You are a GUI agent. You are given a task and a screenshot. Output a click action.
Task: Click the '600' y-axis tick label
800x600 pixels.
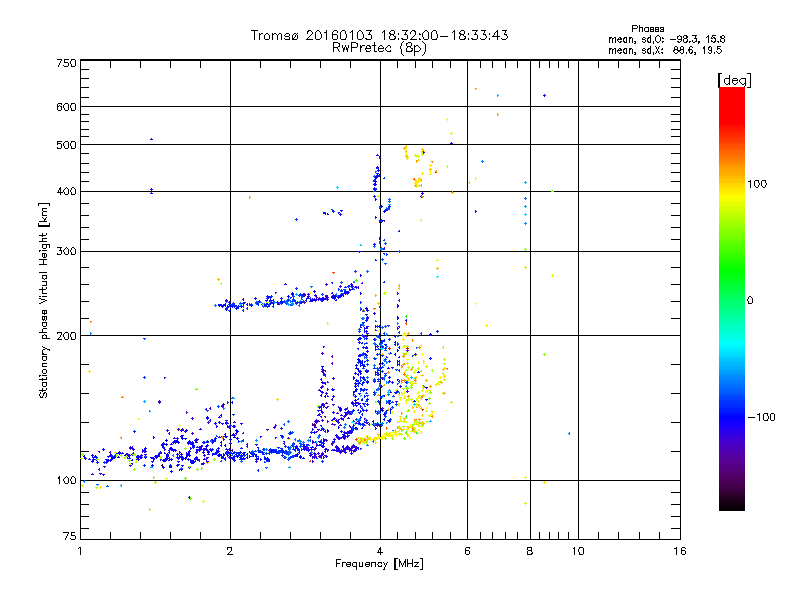tap(67, 107)
